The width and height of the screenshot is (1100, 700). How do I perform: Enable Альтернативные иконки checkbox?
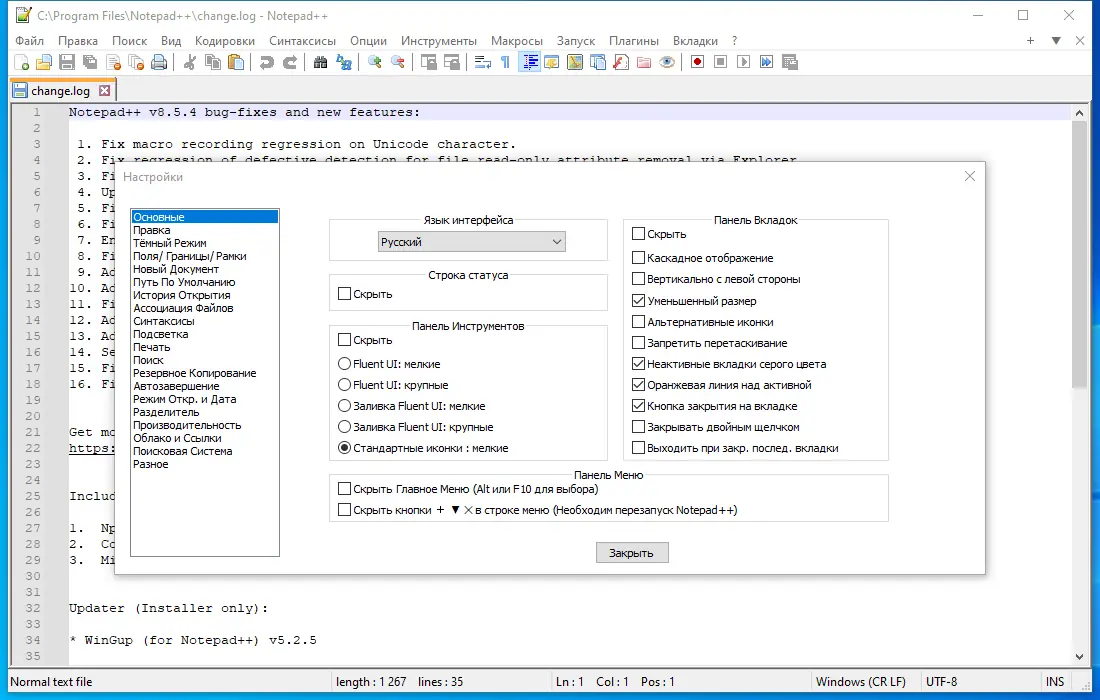click(638, 322)
